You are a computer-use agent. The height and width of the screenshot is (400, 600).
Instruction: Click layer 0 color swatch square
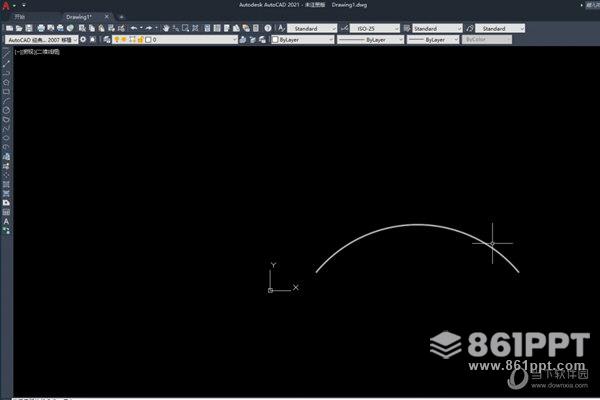pyautogui.click(x=148, y=39)
